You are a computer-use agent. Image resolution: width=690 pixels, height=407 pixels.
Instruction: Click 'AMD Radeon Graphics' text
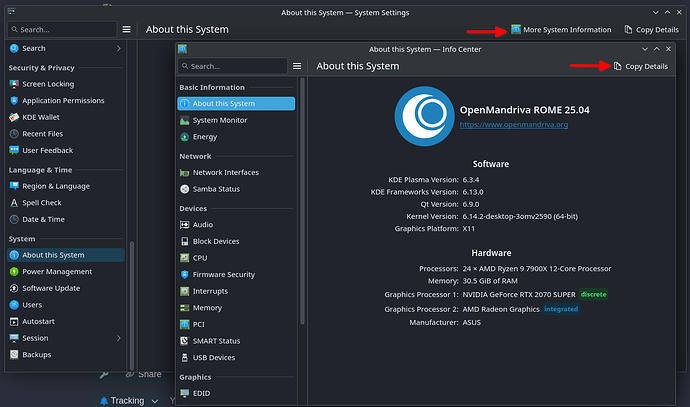[501, 309]
